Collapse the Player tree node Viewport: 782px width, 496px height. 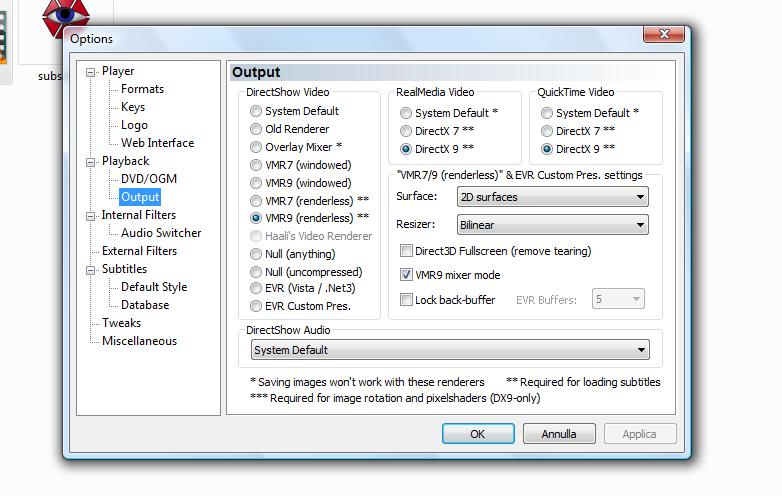point(91,72)
